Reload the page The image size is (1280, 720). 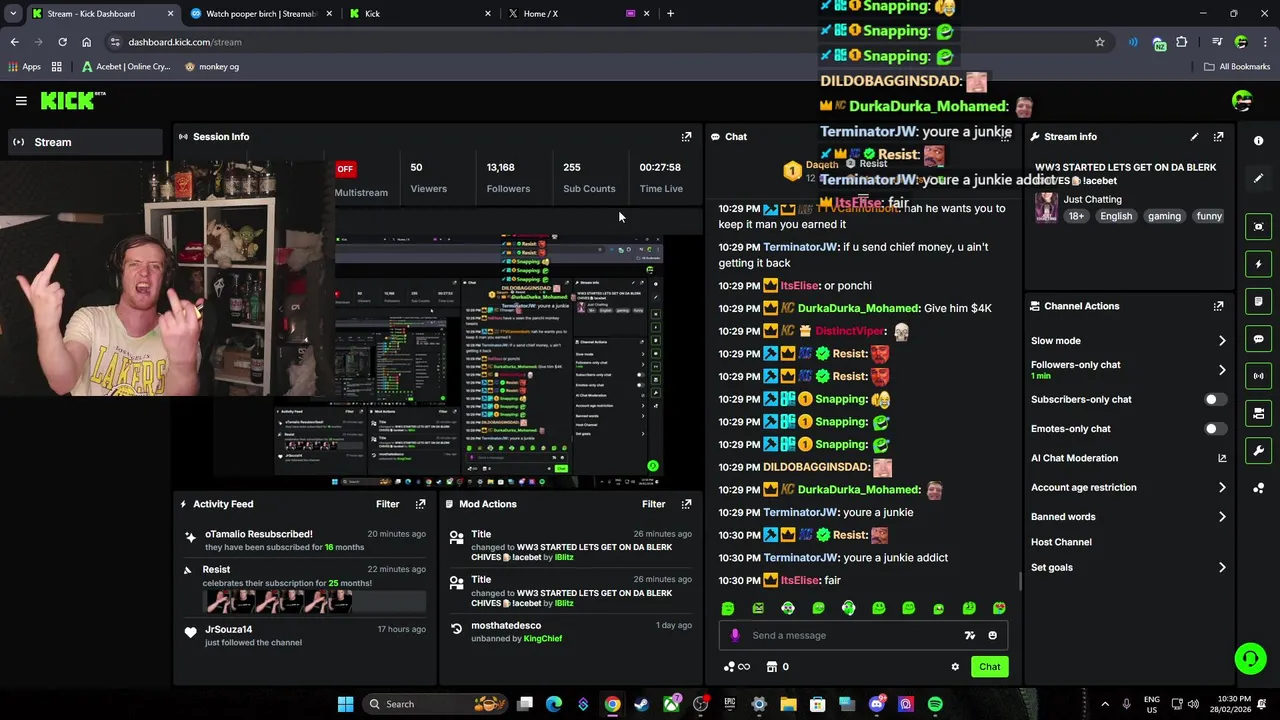pyautogui.click(x=62, y=42)
